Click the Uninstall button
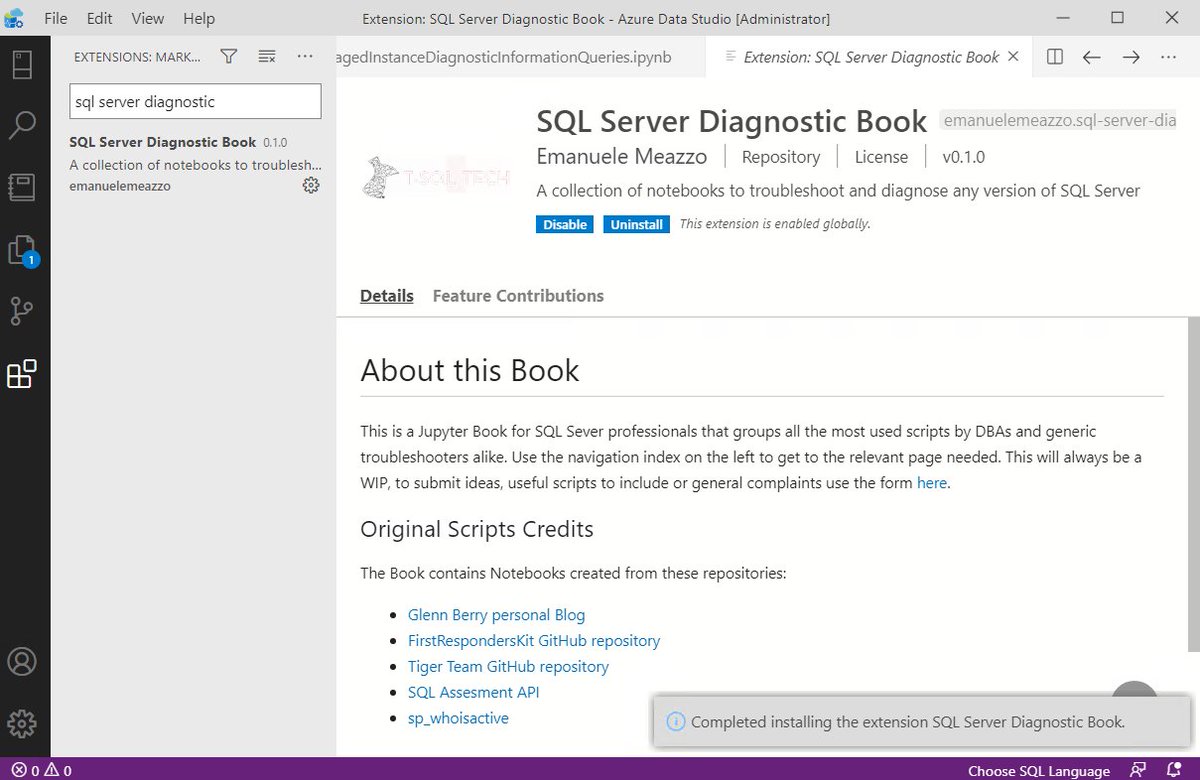The height and width of the screenshot is (780, 1200). click(x=636, y=224)
